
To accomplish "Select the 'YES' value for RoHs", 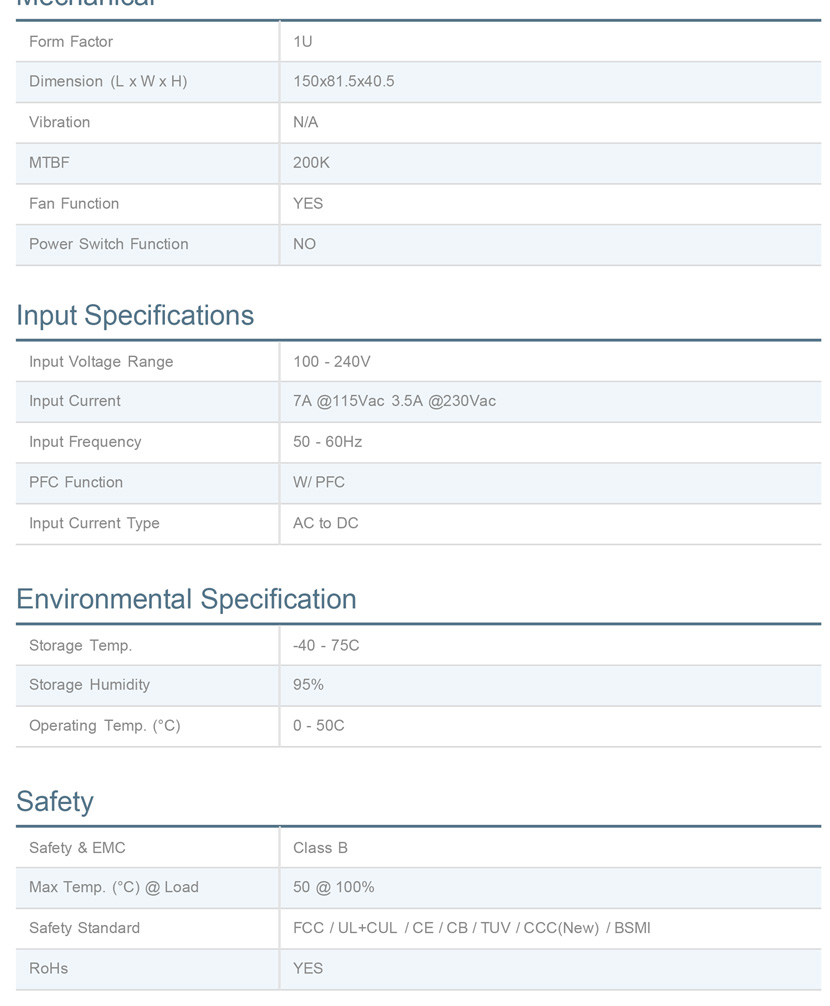I will (308, 969).
